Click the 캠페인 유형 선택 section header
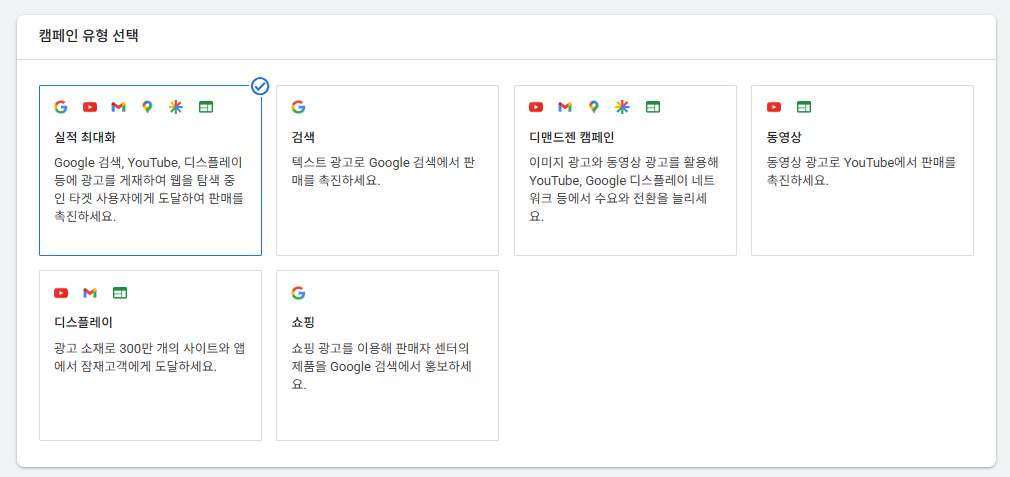Image resolution: width=1010 pixels, height=477 pixels. (x=89, y=36)
